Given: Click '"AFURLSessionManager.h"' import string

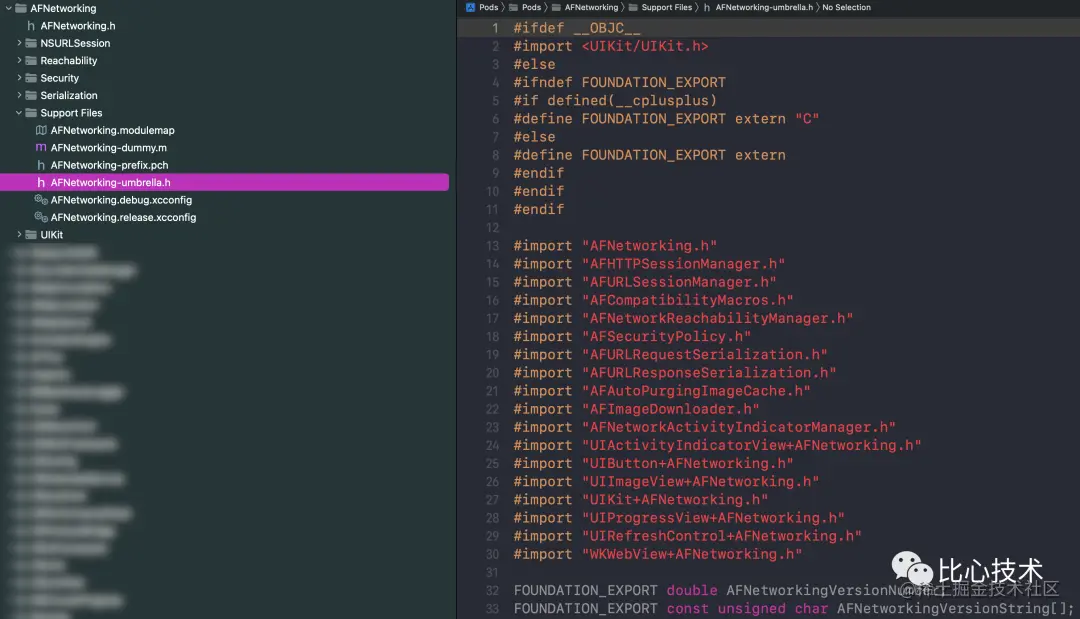Looking at the screenshot, I should (x=679, y=282).
